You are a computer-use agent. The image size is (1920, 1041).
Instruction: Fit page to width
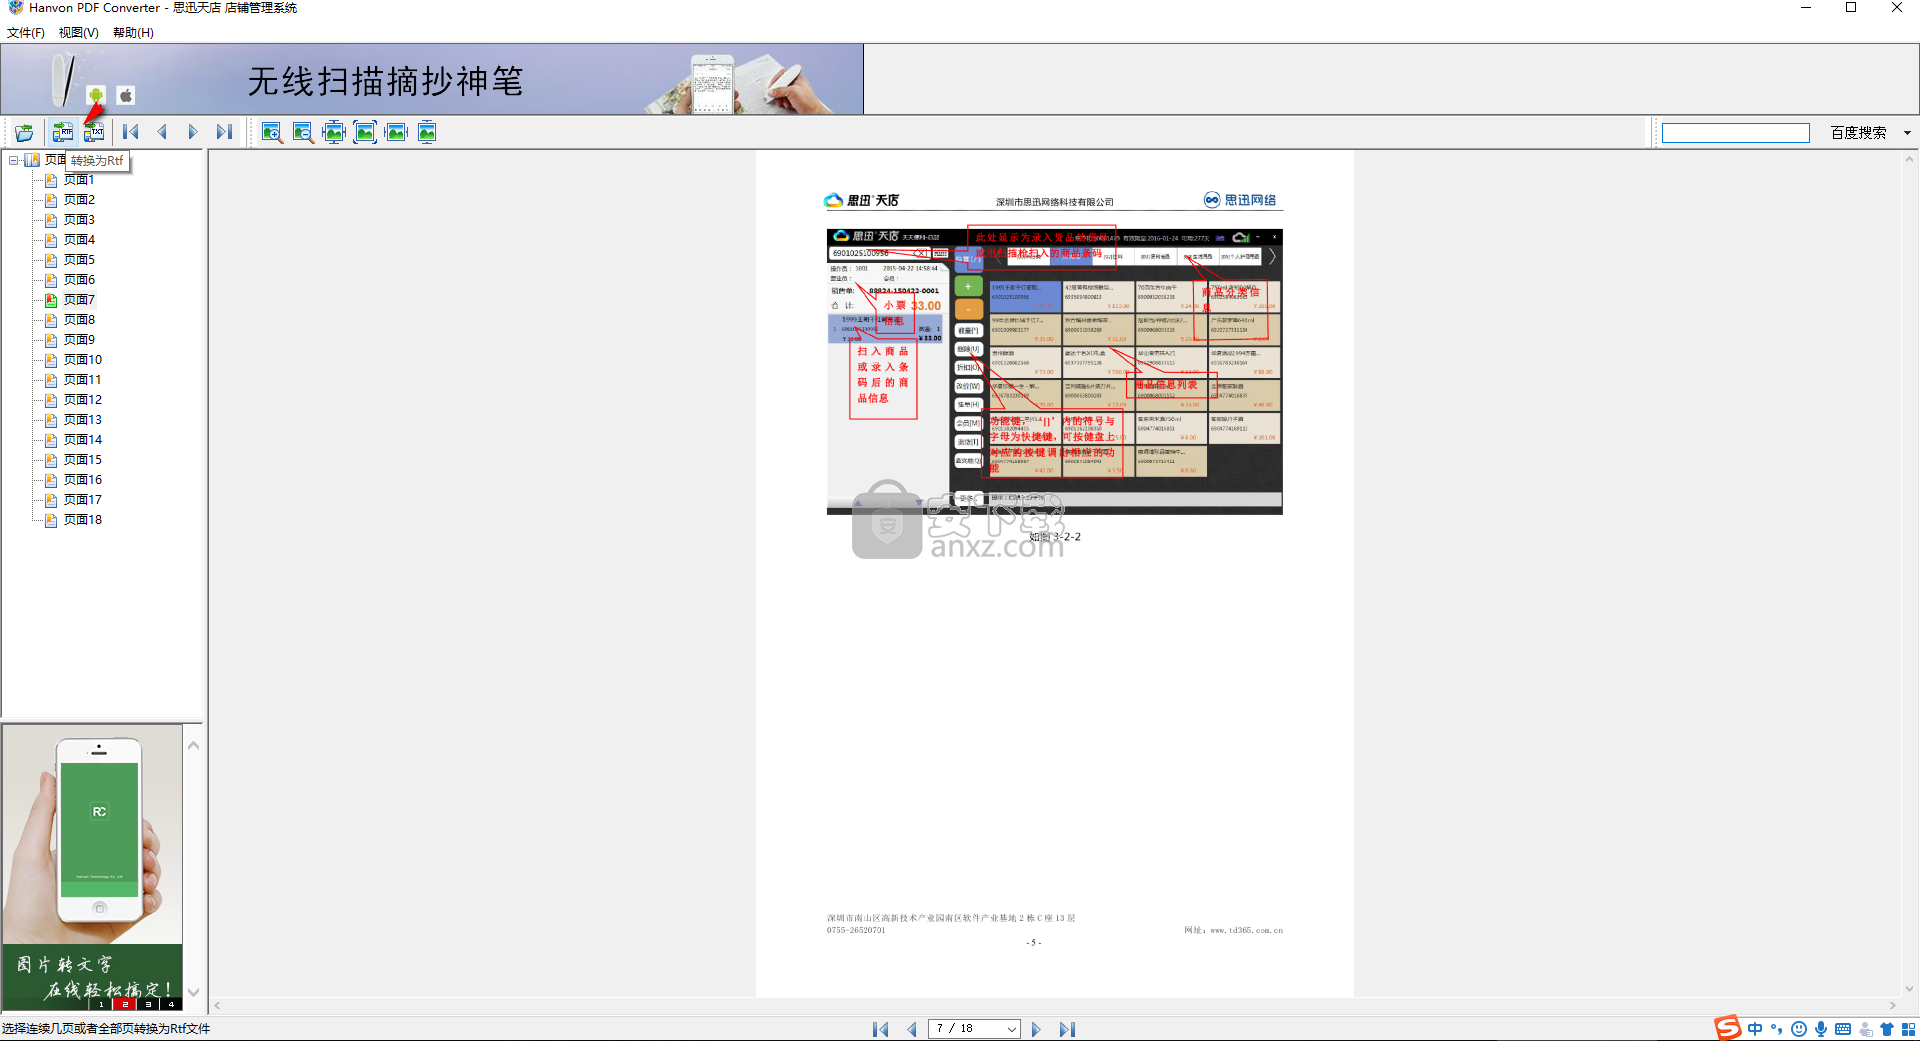[x=396, y=132]
